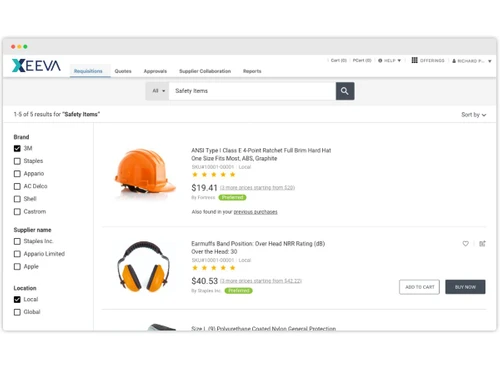The image size is (500, 375).
Task: Open the Supplier Collaboration tab
Action: pyautogui.click(x=205, y=71)
